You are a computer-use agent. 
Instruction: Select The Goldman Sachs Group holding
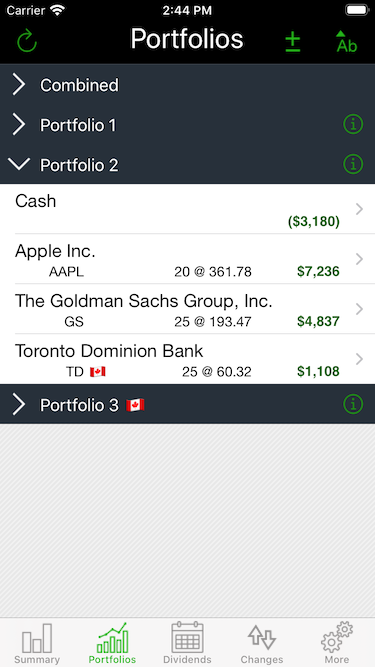(188, 309)
